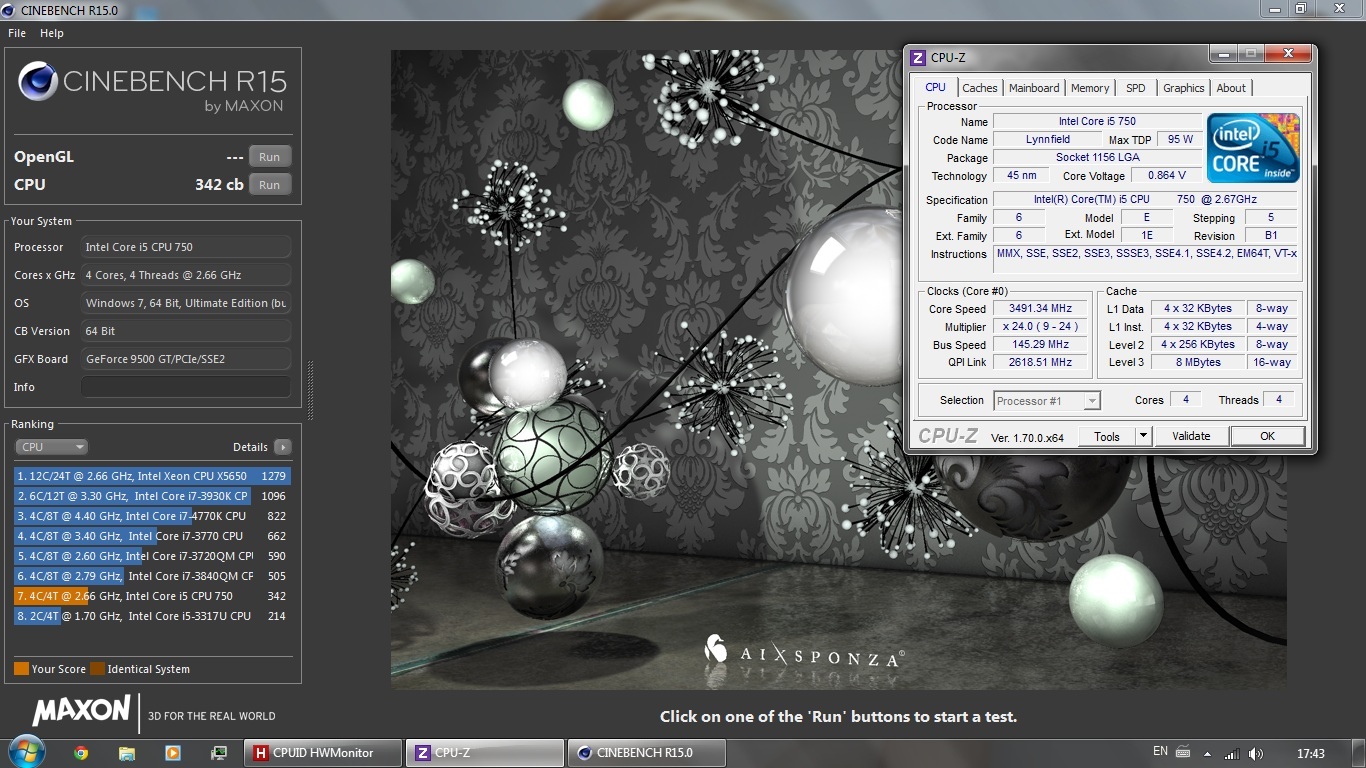The image size is (1366, 768).
Task: Switch to CPUID HWMonitor in the taskbar
Action: pyautogui.click(x=323, y=753)
